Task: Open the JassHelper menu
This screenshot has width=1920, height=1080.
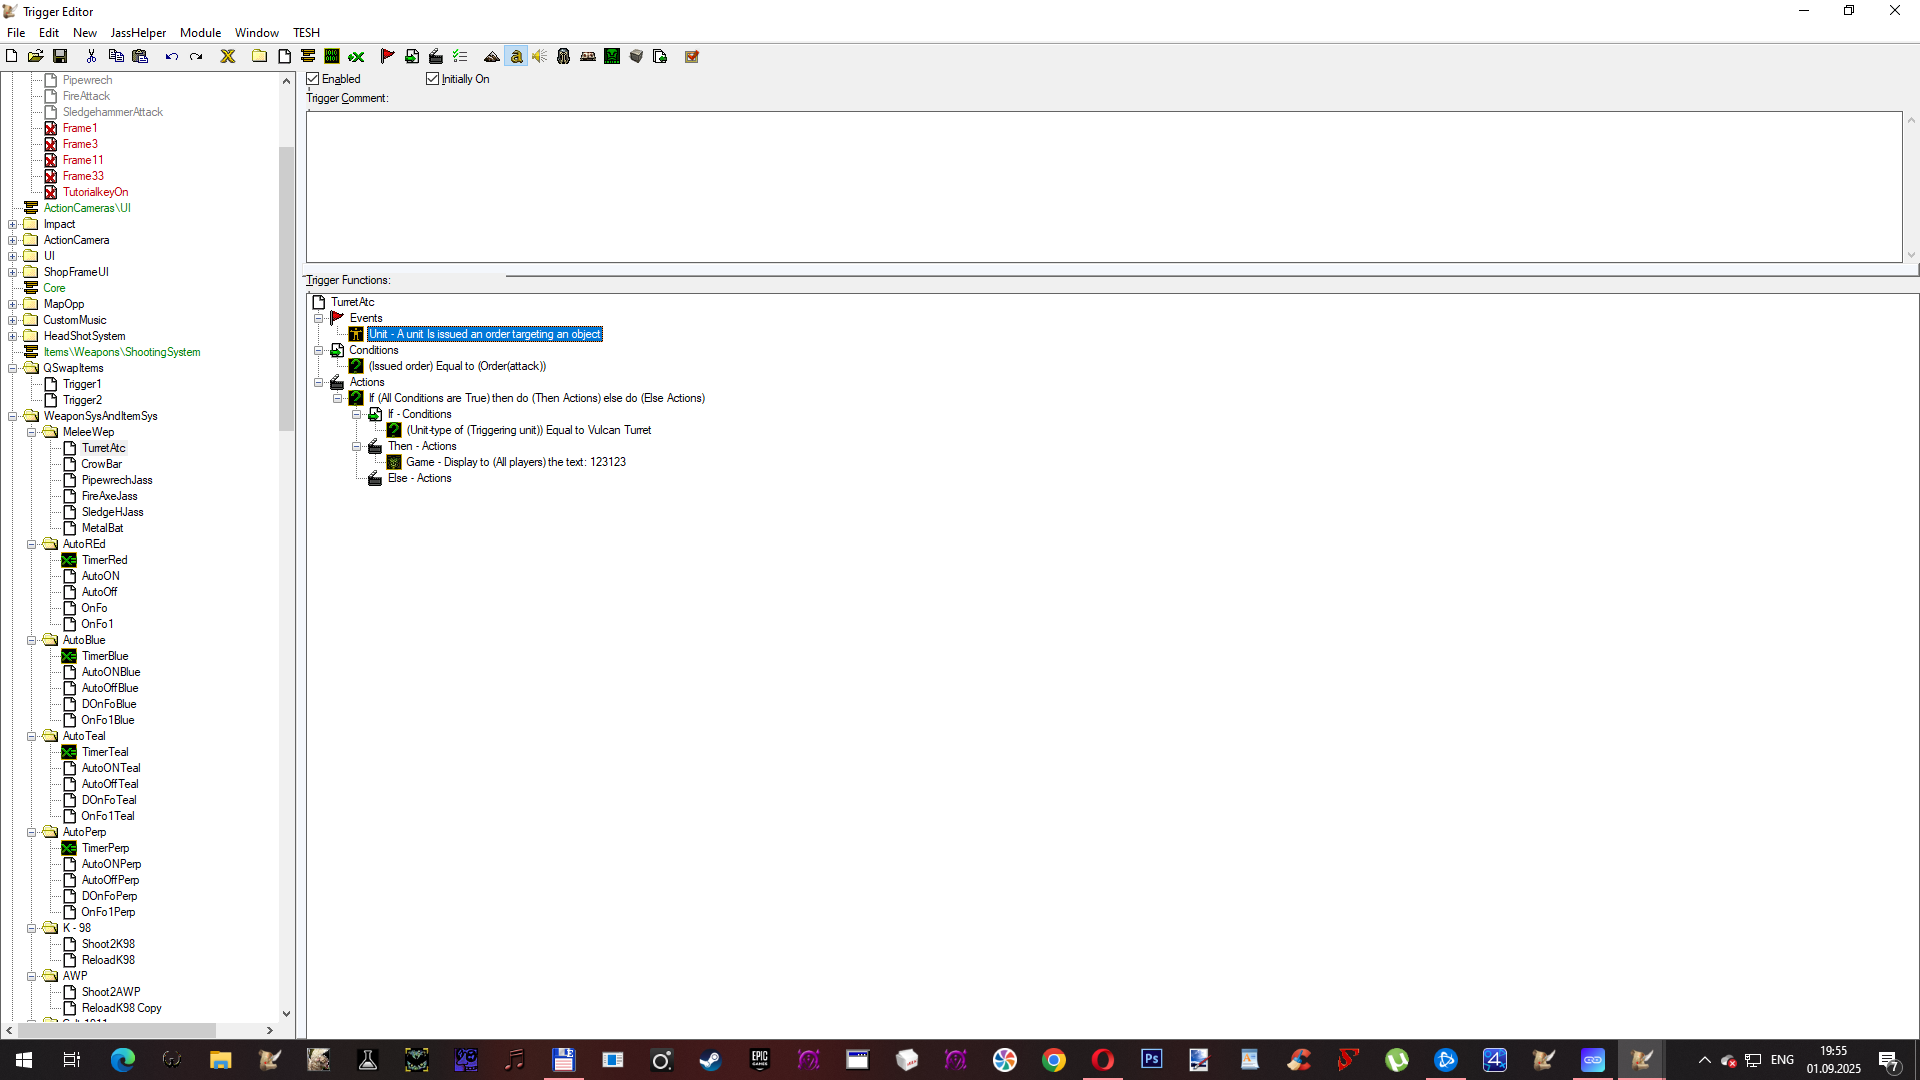Action: (138, 33)
